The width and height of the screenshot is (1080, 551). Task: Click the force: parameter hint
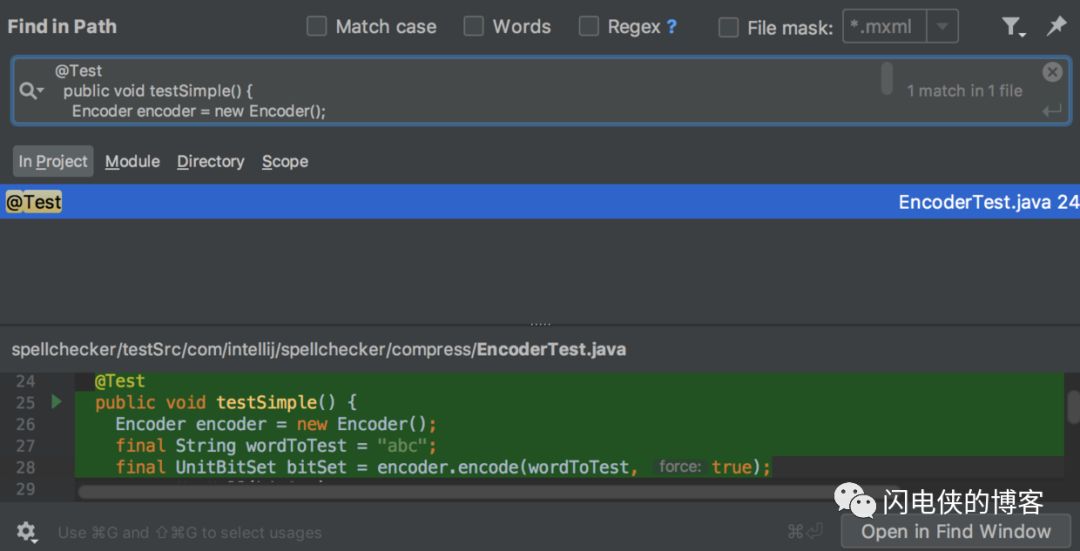[681, 467]
